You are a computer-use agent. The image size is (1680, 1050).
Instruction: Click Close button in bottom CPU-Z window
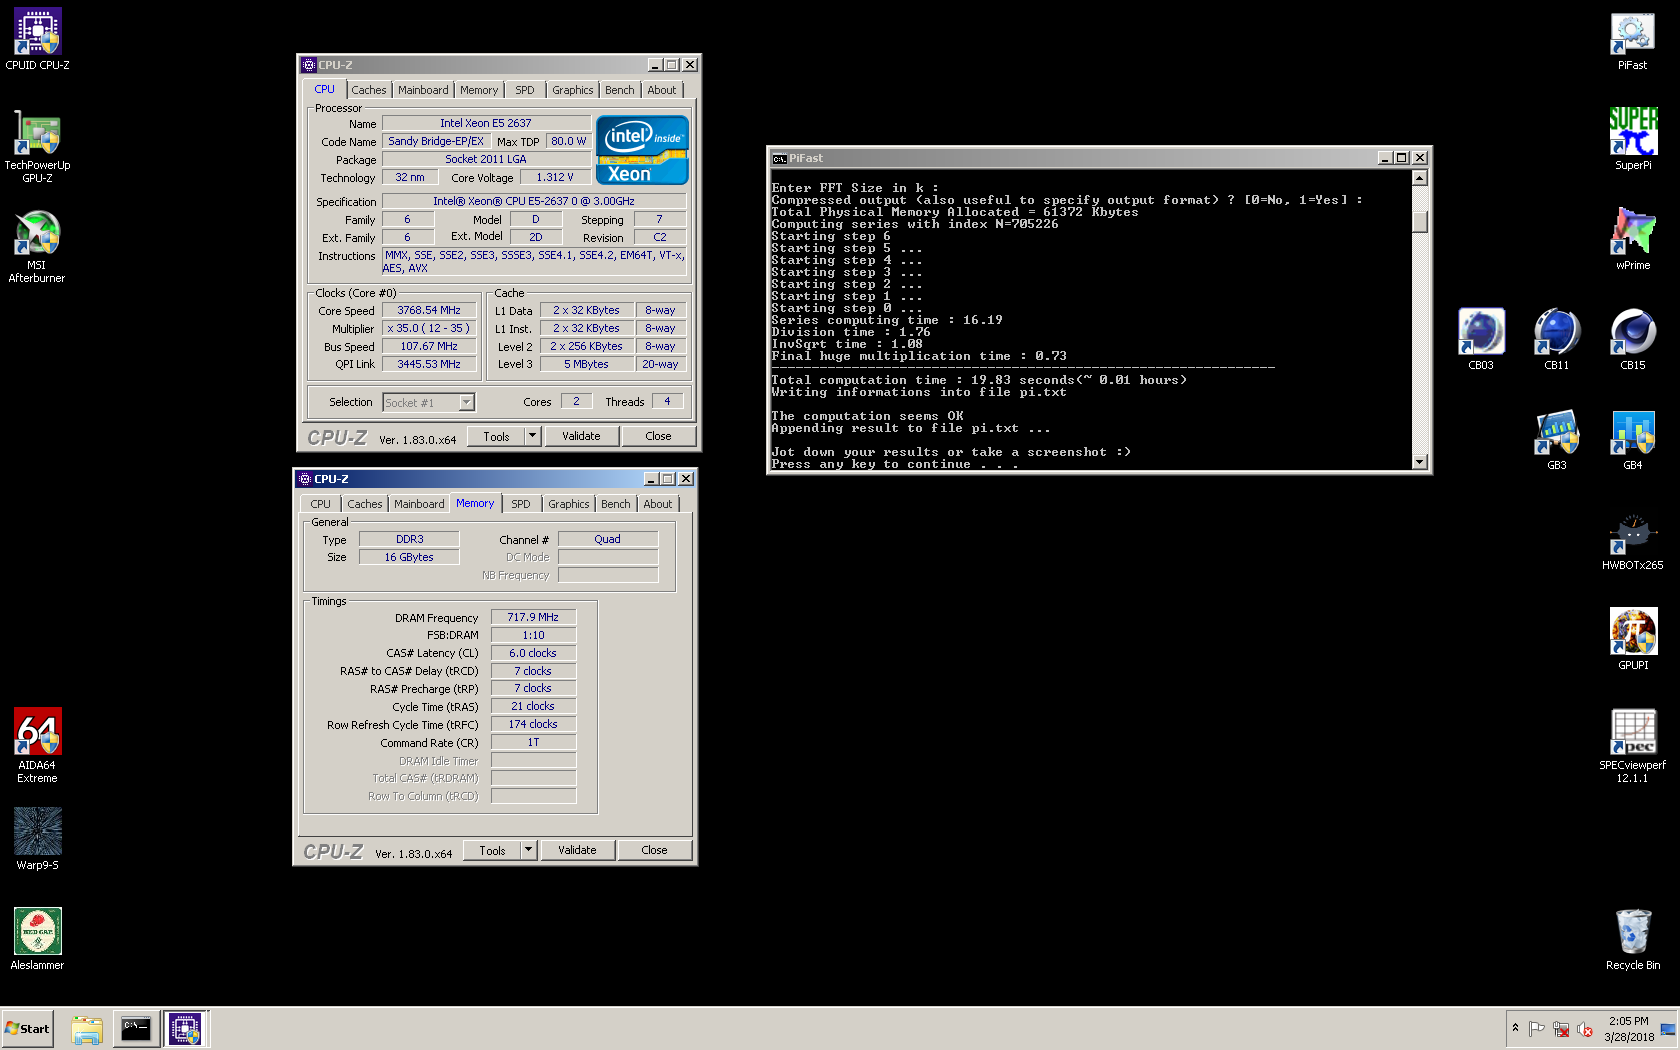654,851
